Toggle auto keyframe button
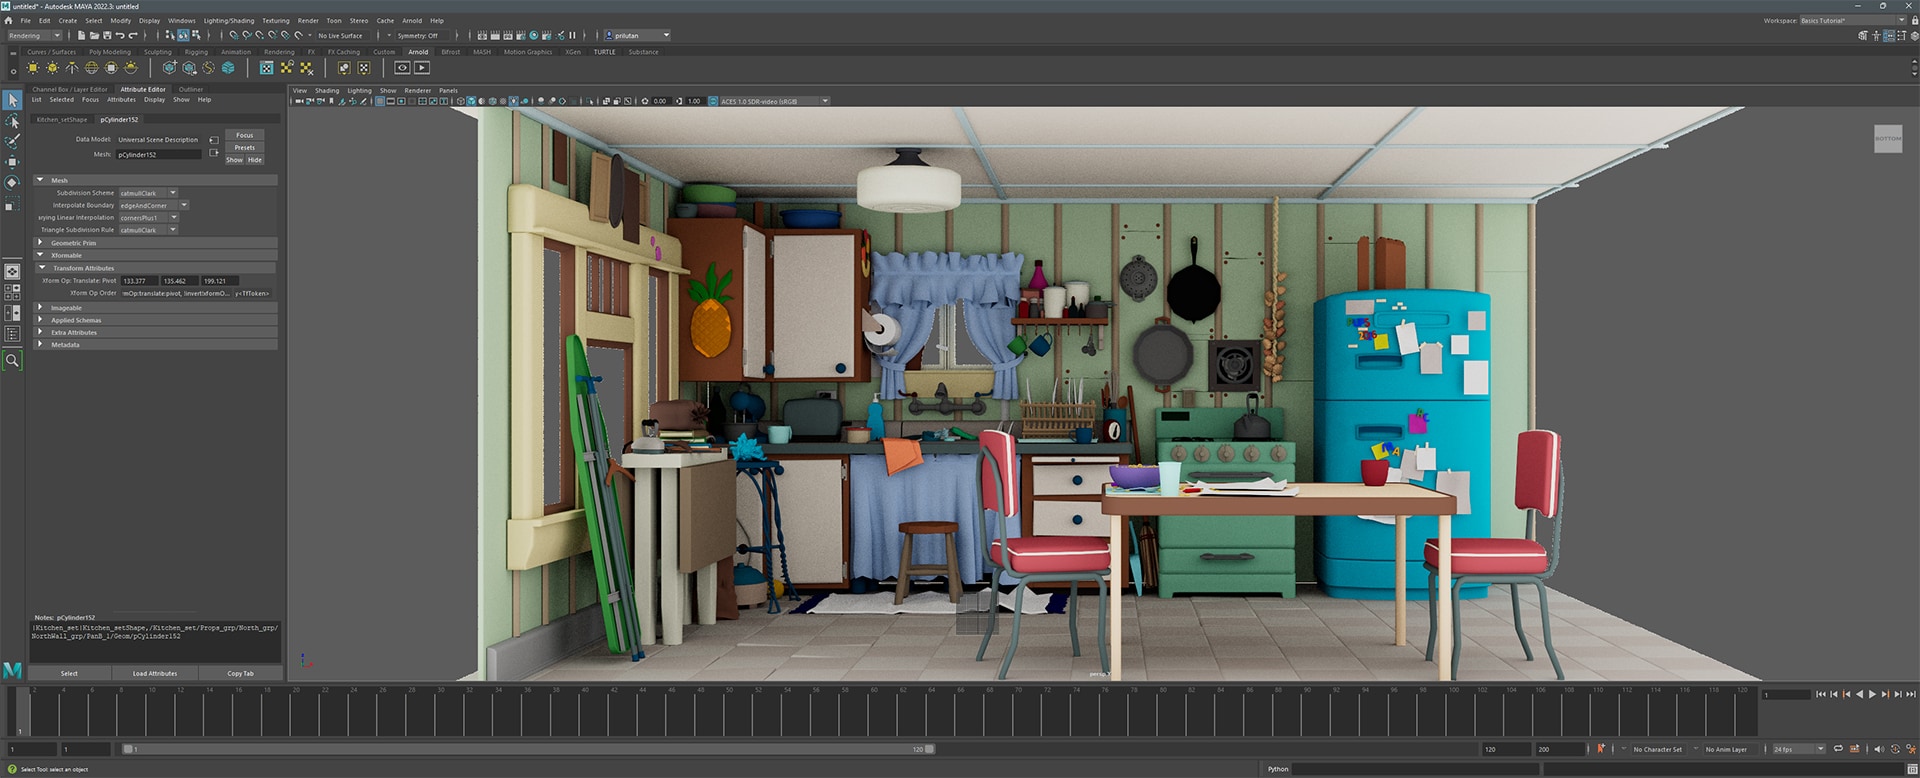Image resolution: width=1920 pixels, height=778 pixels. click(x=1600, y=749)
